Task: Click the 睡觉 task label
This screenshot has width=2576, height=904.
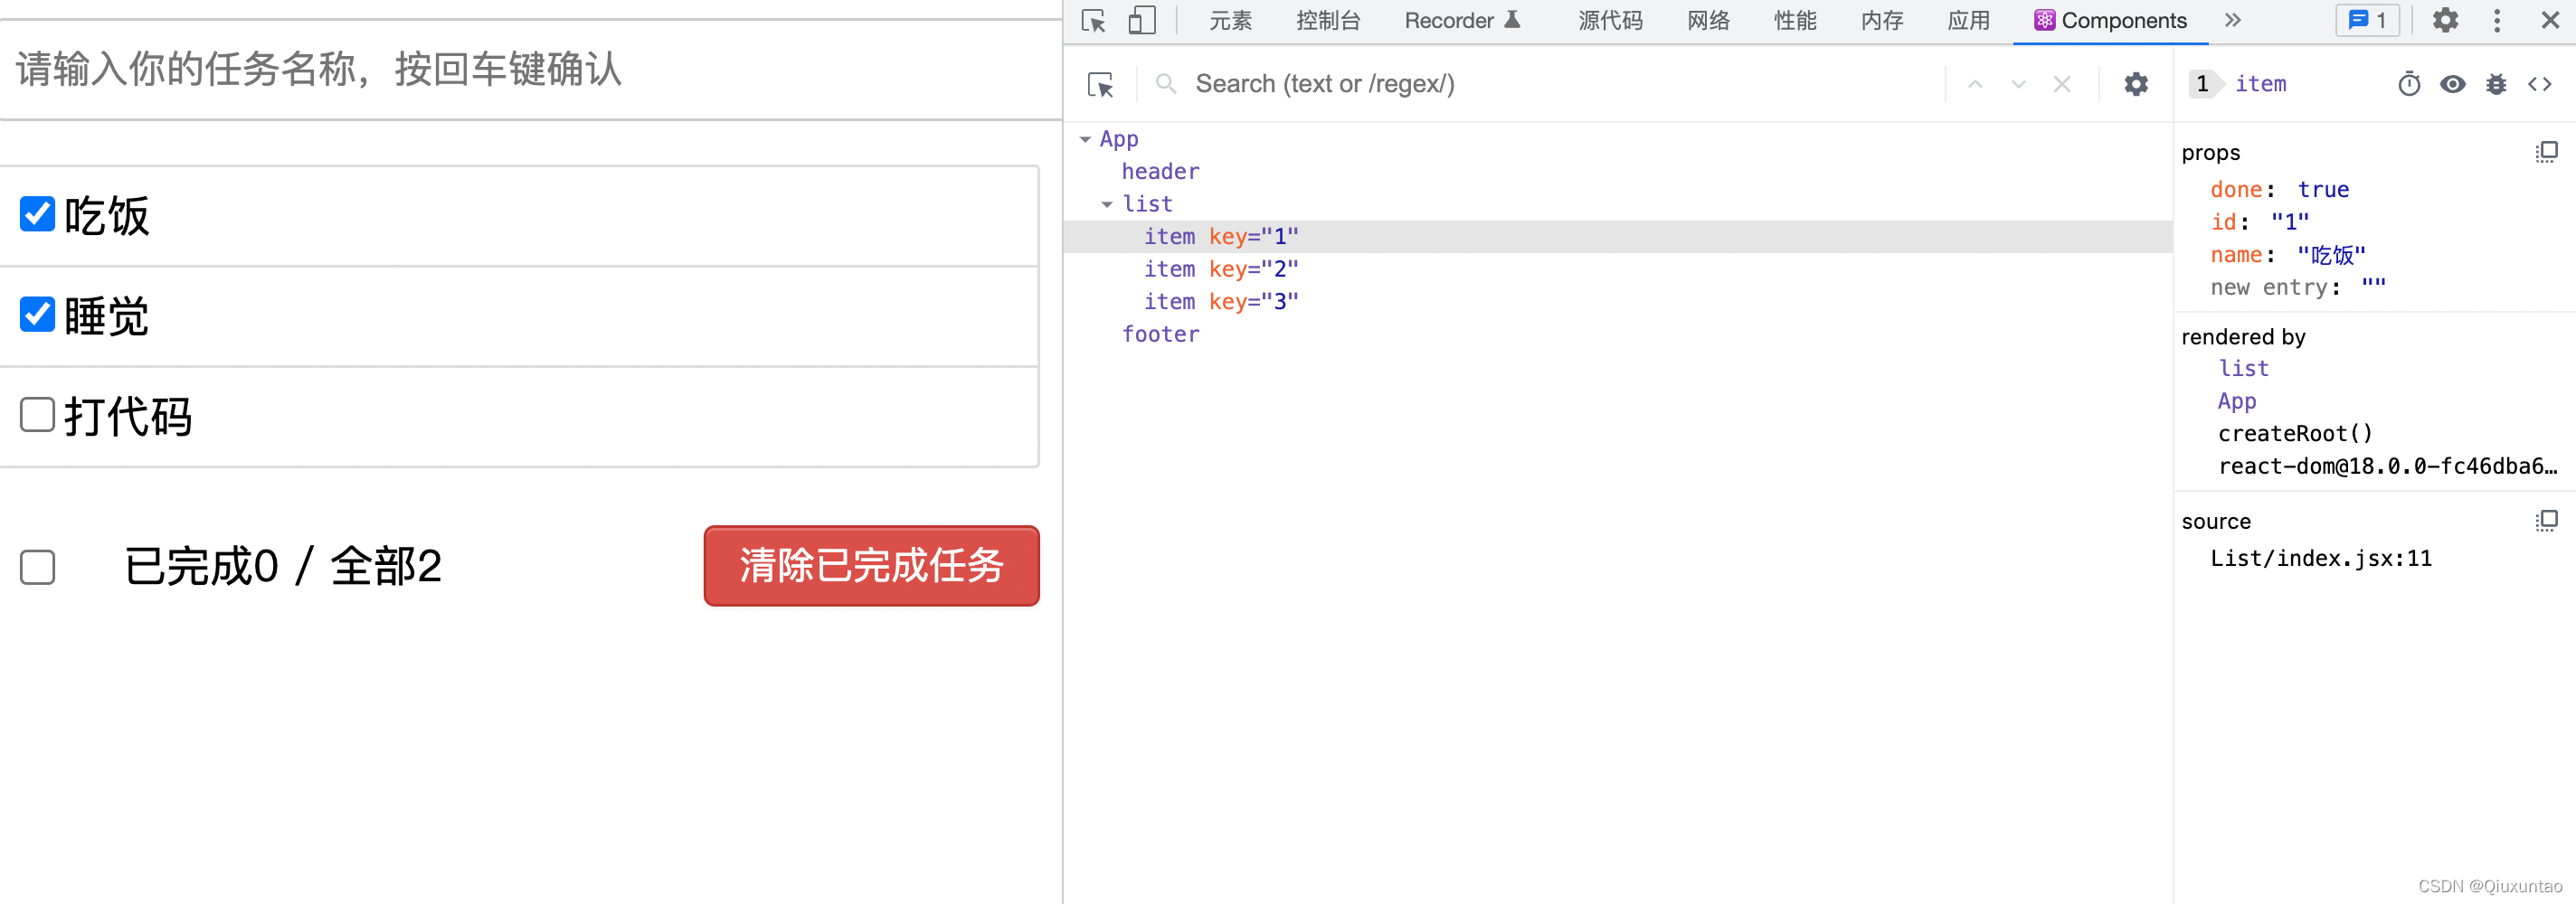Action: point(107,317)
